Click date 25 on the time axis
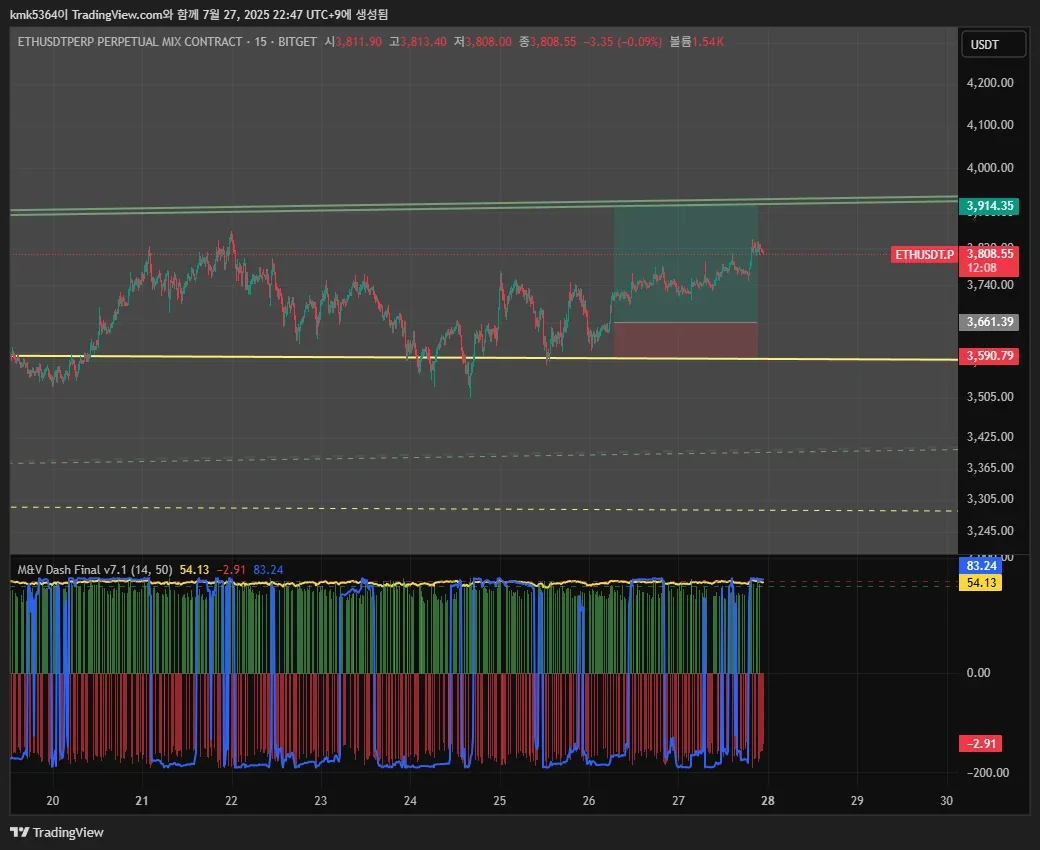 [x=499, y=801]
